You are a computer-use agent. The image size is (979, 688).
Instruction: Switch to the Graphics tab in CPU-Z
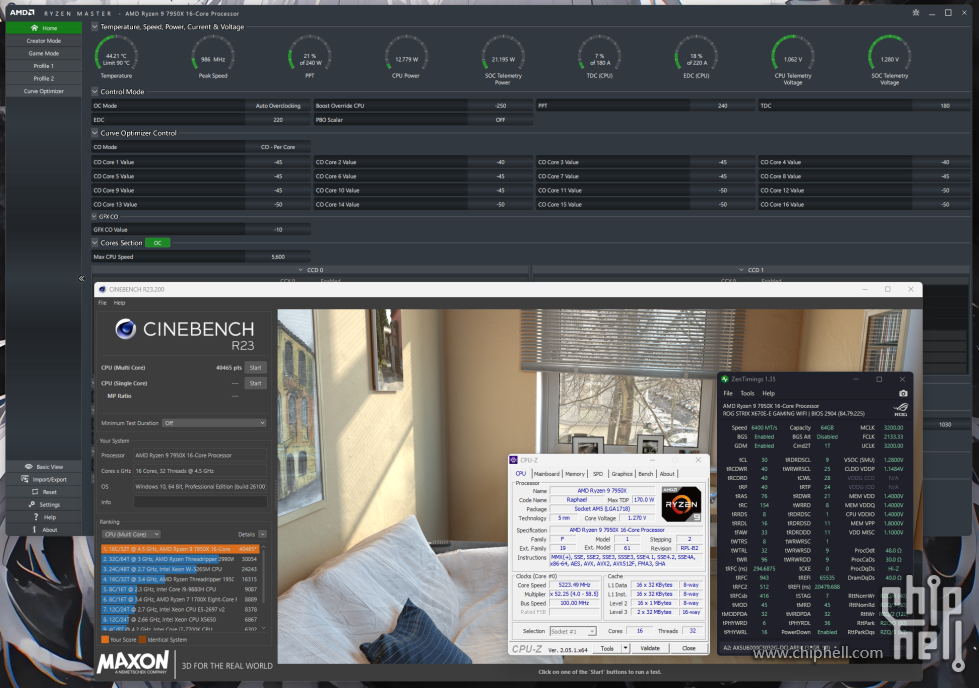tap(622, 474)
